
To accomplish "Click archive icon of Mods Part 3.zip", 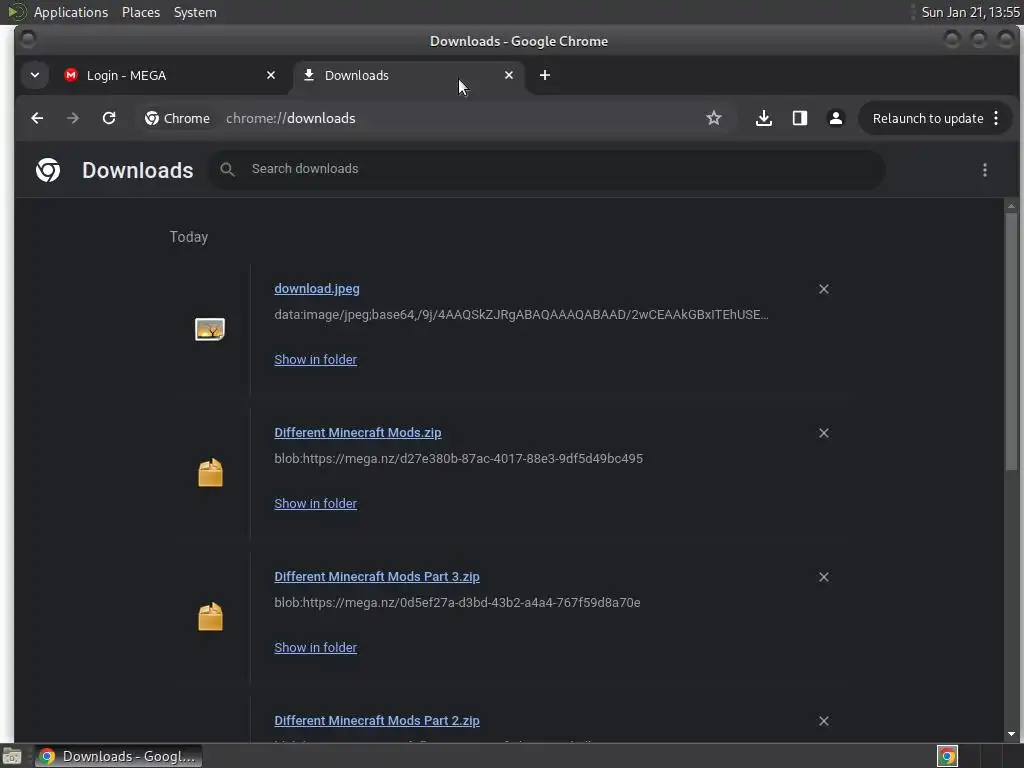I will 210,616.
